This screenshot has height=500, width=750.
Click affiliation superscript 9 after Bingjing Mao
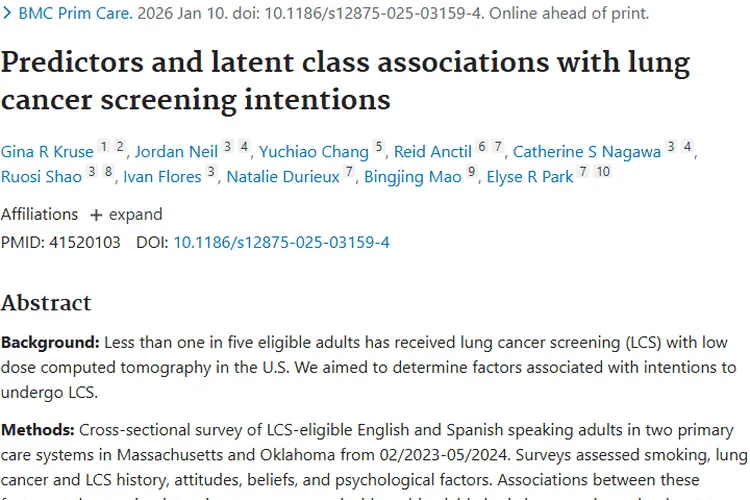(472, 172)
